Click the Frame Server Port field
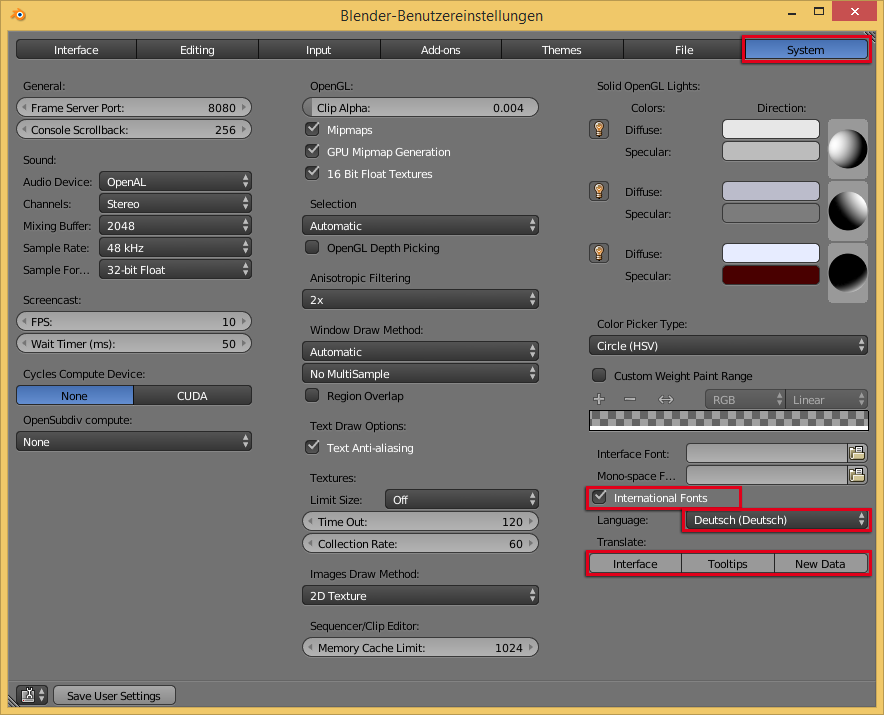 coord(133,108)
